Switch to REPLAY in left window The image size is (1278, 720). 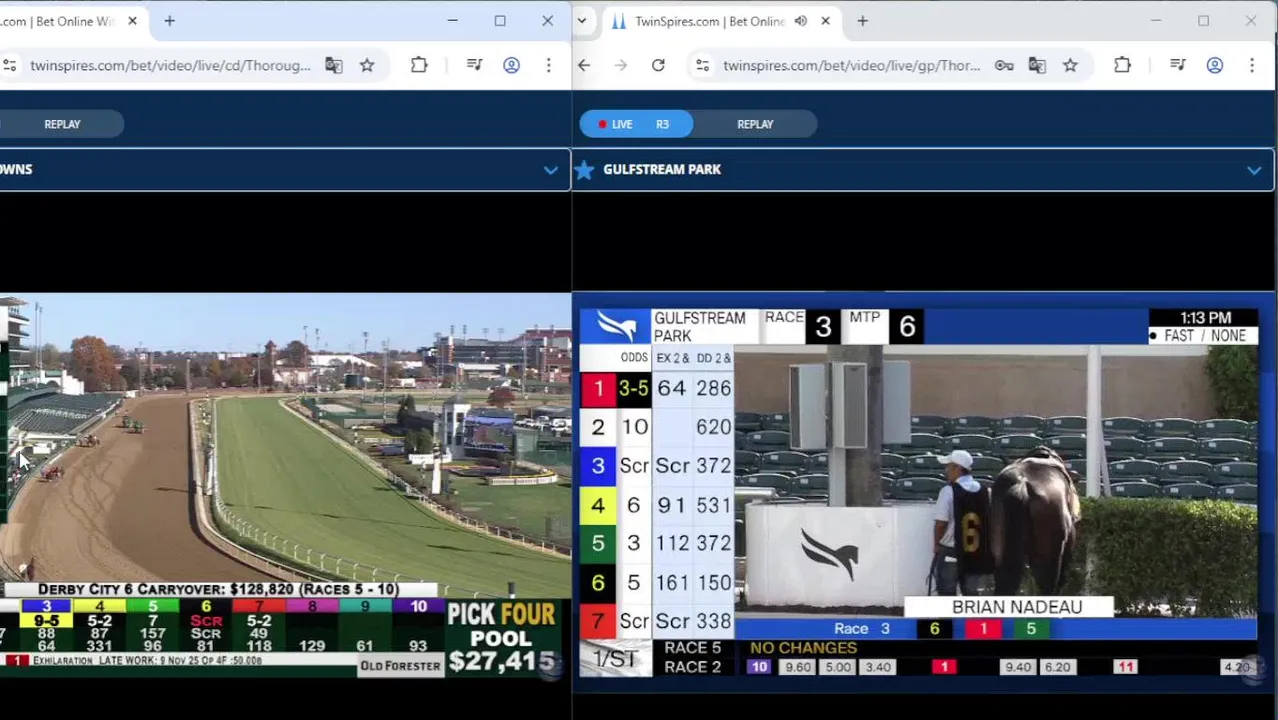tap(62, 124)
